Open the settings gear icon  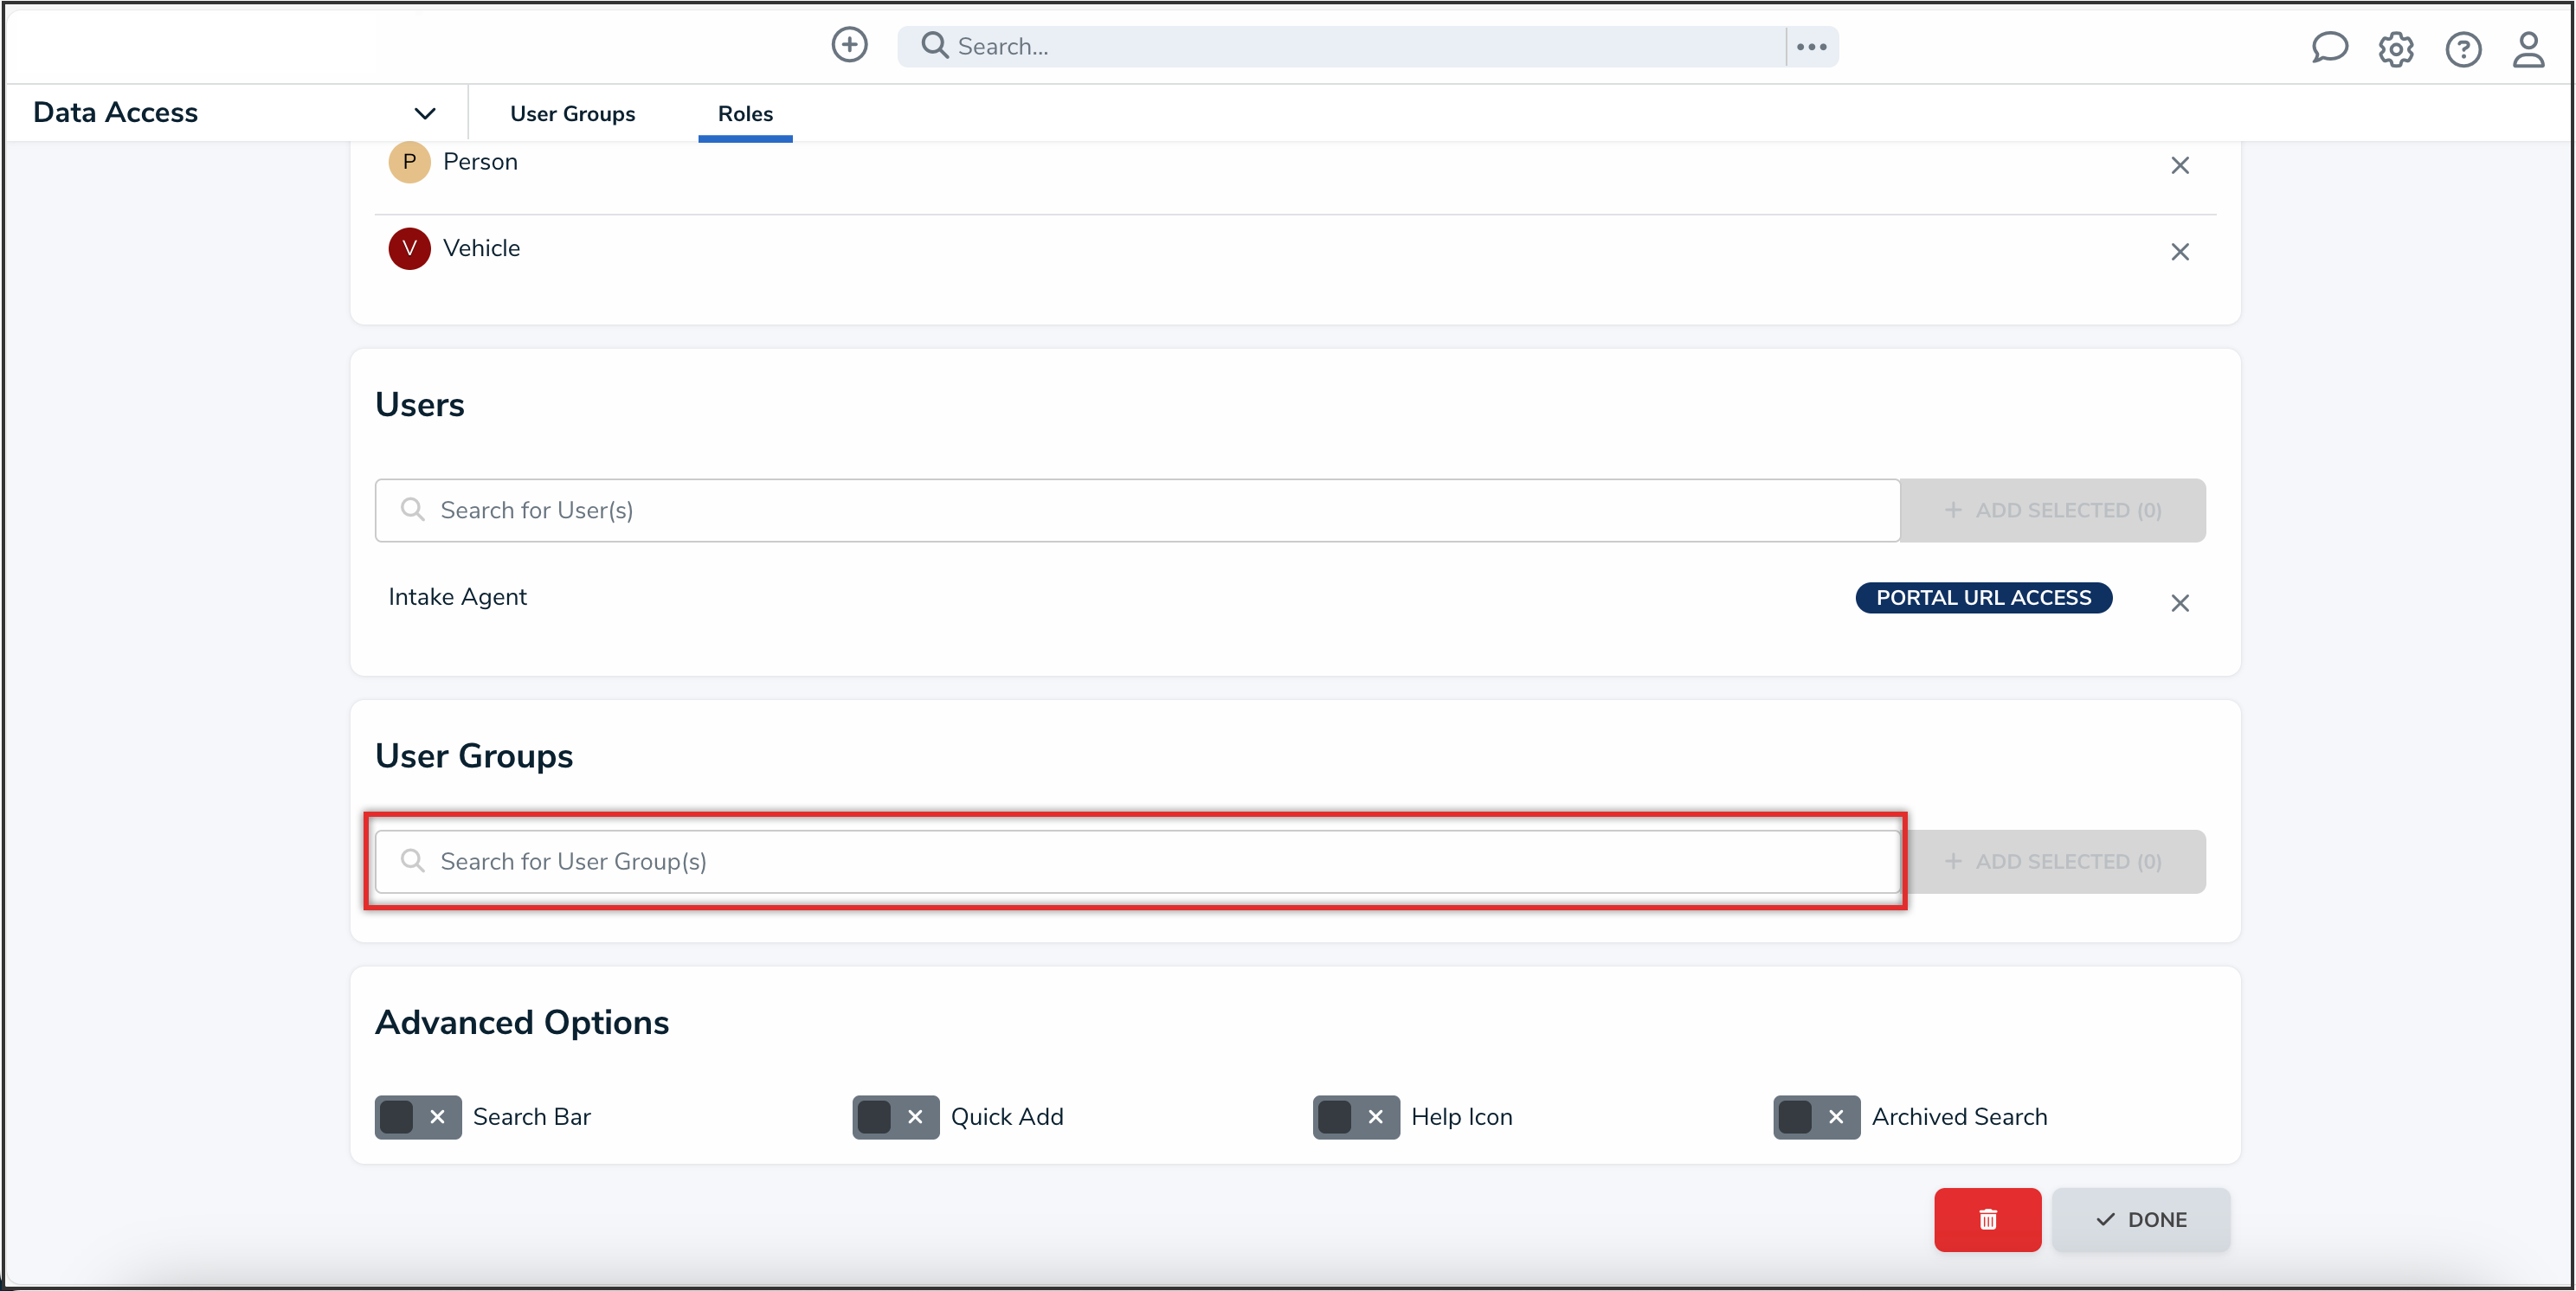(2396, 49)
